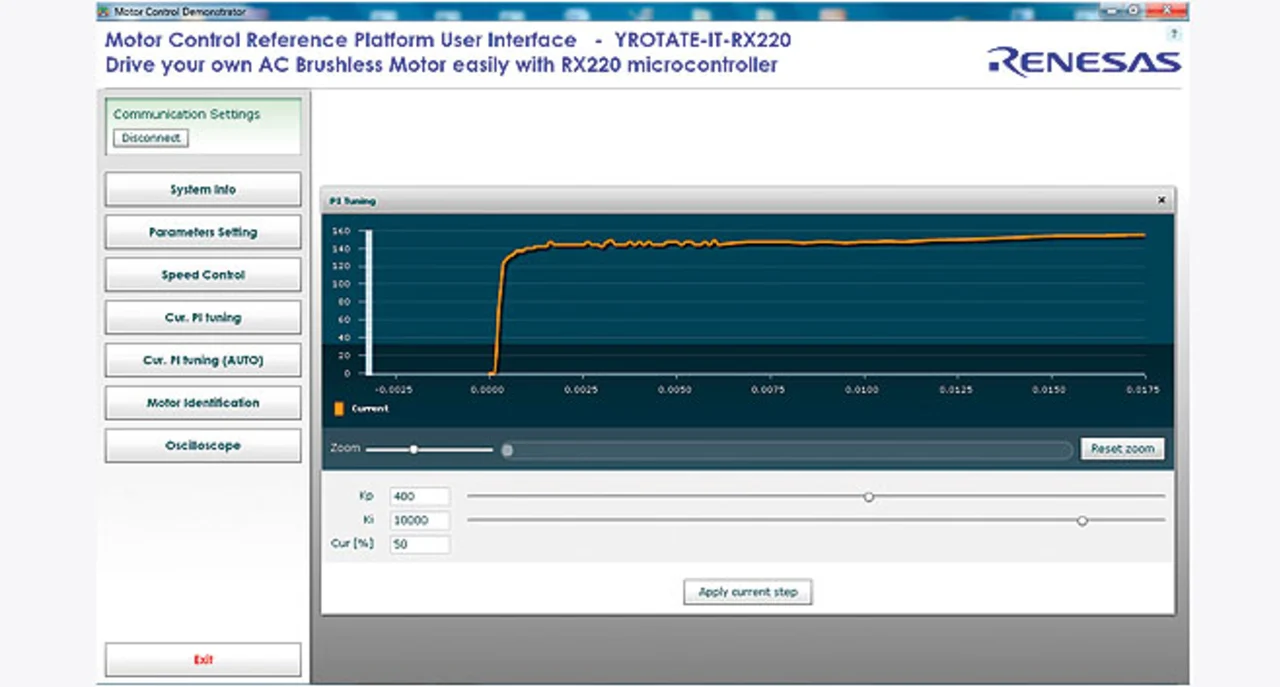Viewport: 1280px width, 687px height.
Task: Click the Kp value field
Action: pyautogui.click(x=420, y=497)
